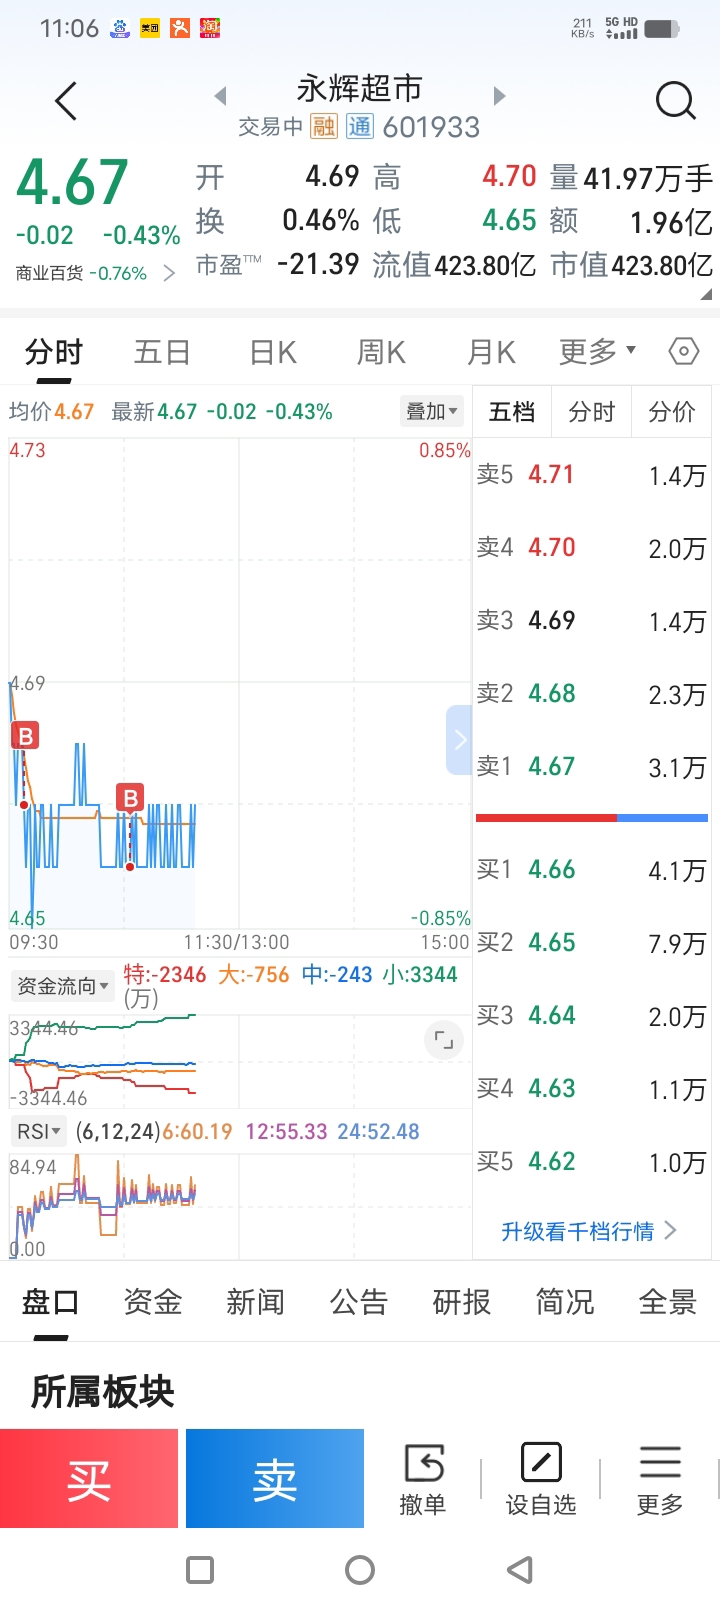
Task: Open 叠加 overlay dropdown
Action: pos(432,411)
